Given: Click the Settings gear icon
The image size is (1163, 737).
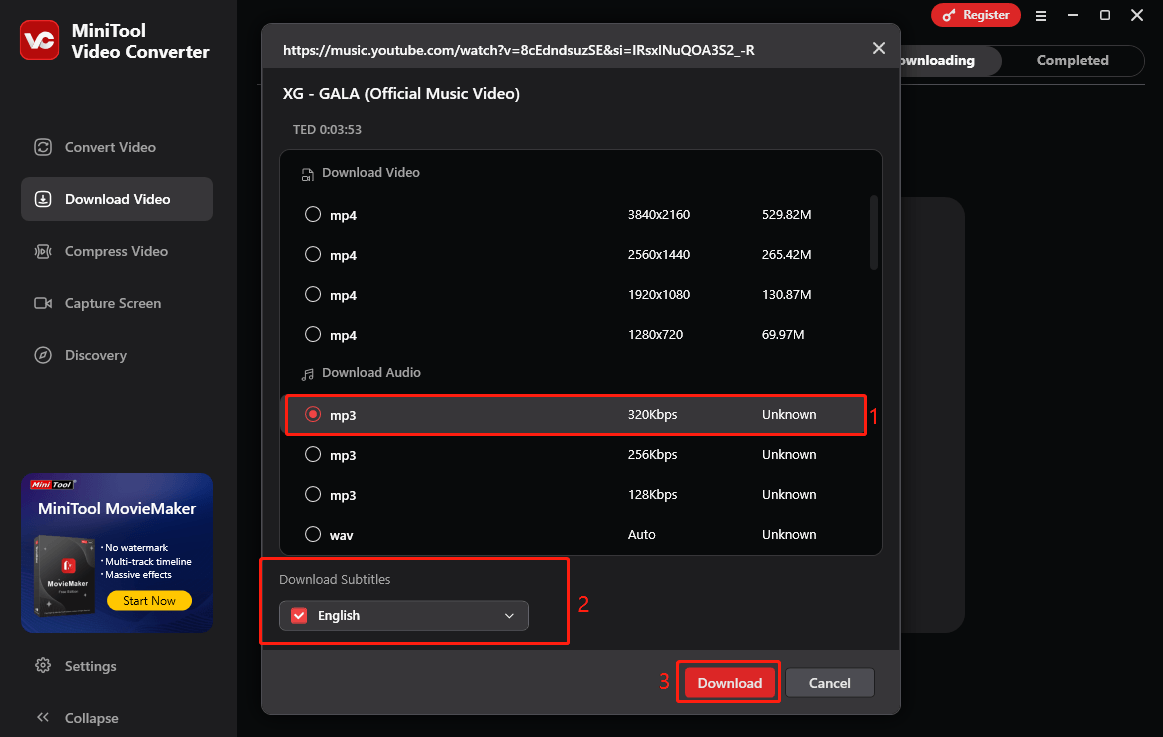Looking at the screenshot, I should click(x=43, y=665).
